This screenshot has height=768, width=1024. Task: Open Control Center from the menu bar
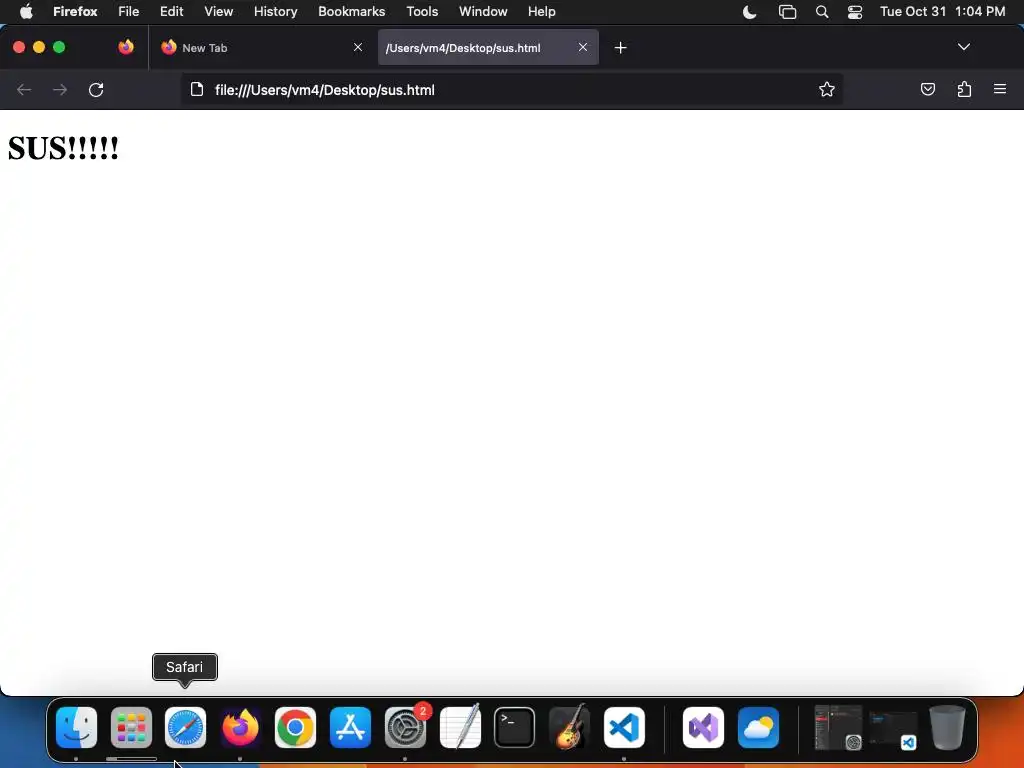pos(855,12)
